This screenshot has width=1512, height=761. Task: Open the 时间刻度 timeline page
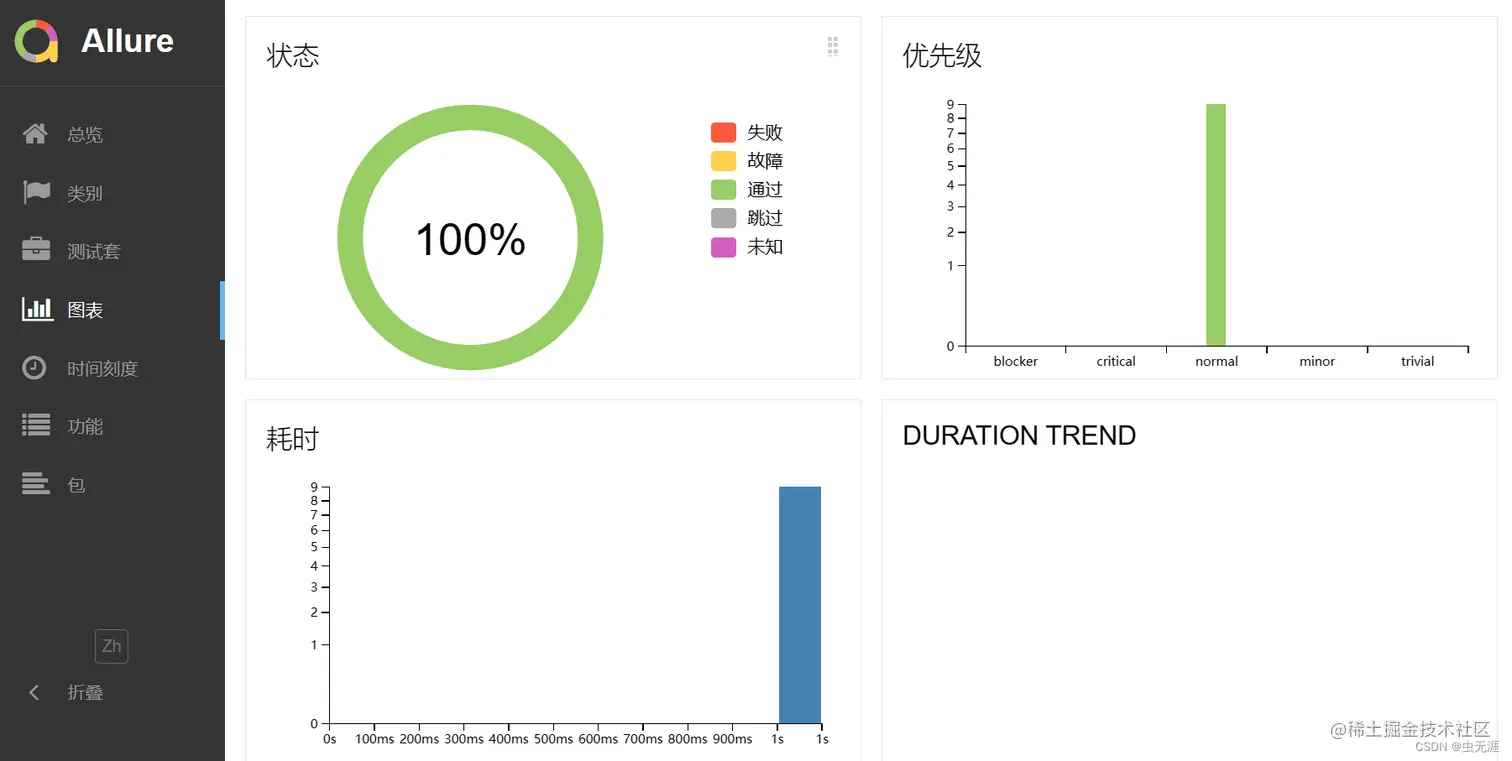pos(112,368)
